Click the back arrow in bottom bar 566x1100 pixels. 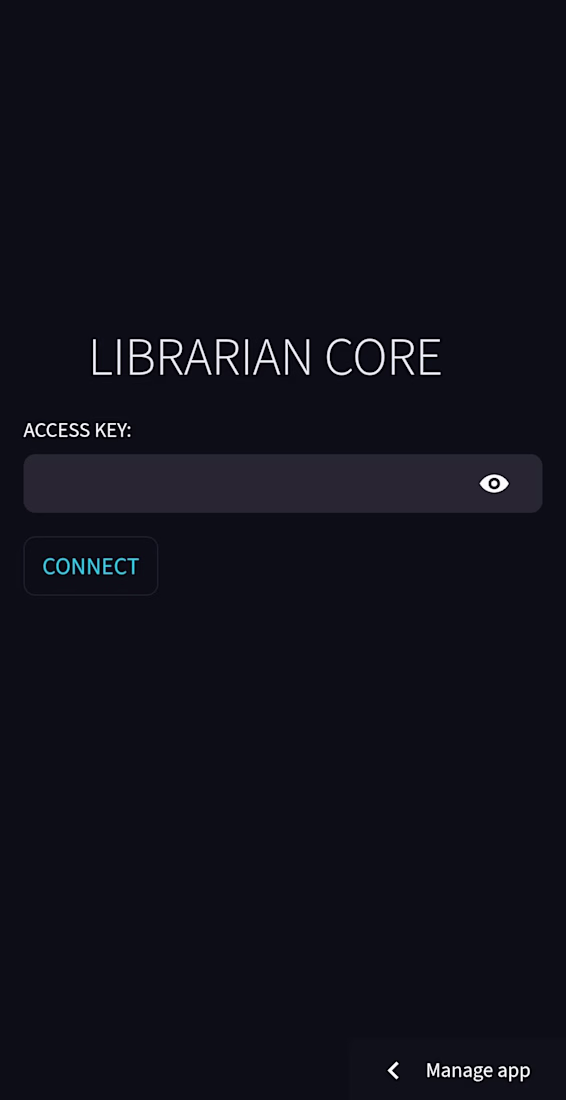coord(393,1070)
